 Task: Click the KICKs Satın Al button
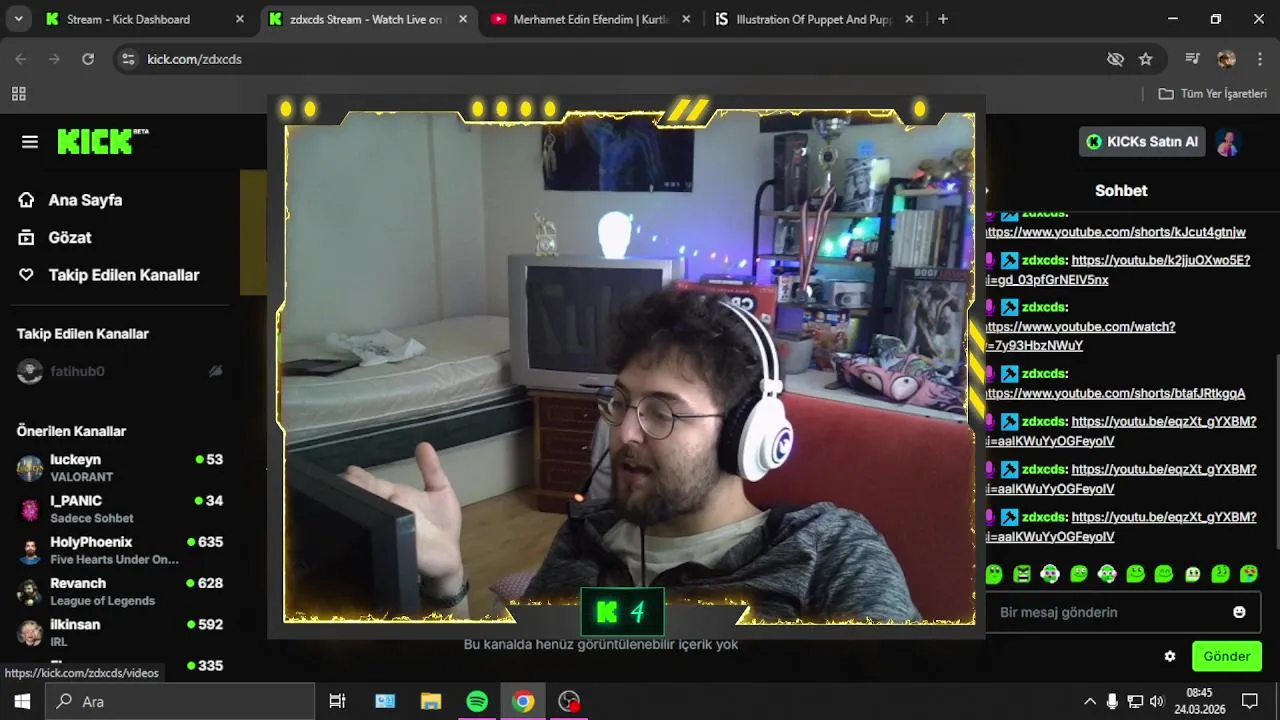[x=1142, y=142]
